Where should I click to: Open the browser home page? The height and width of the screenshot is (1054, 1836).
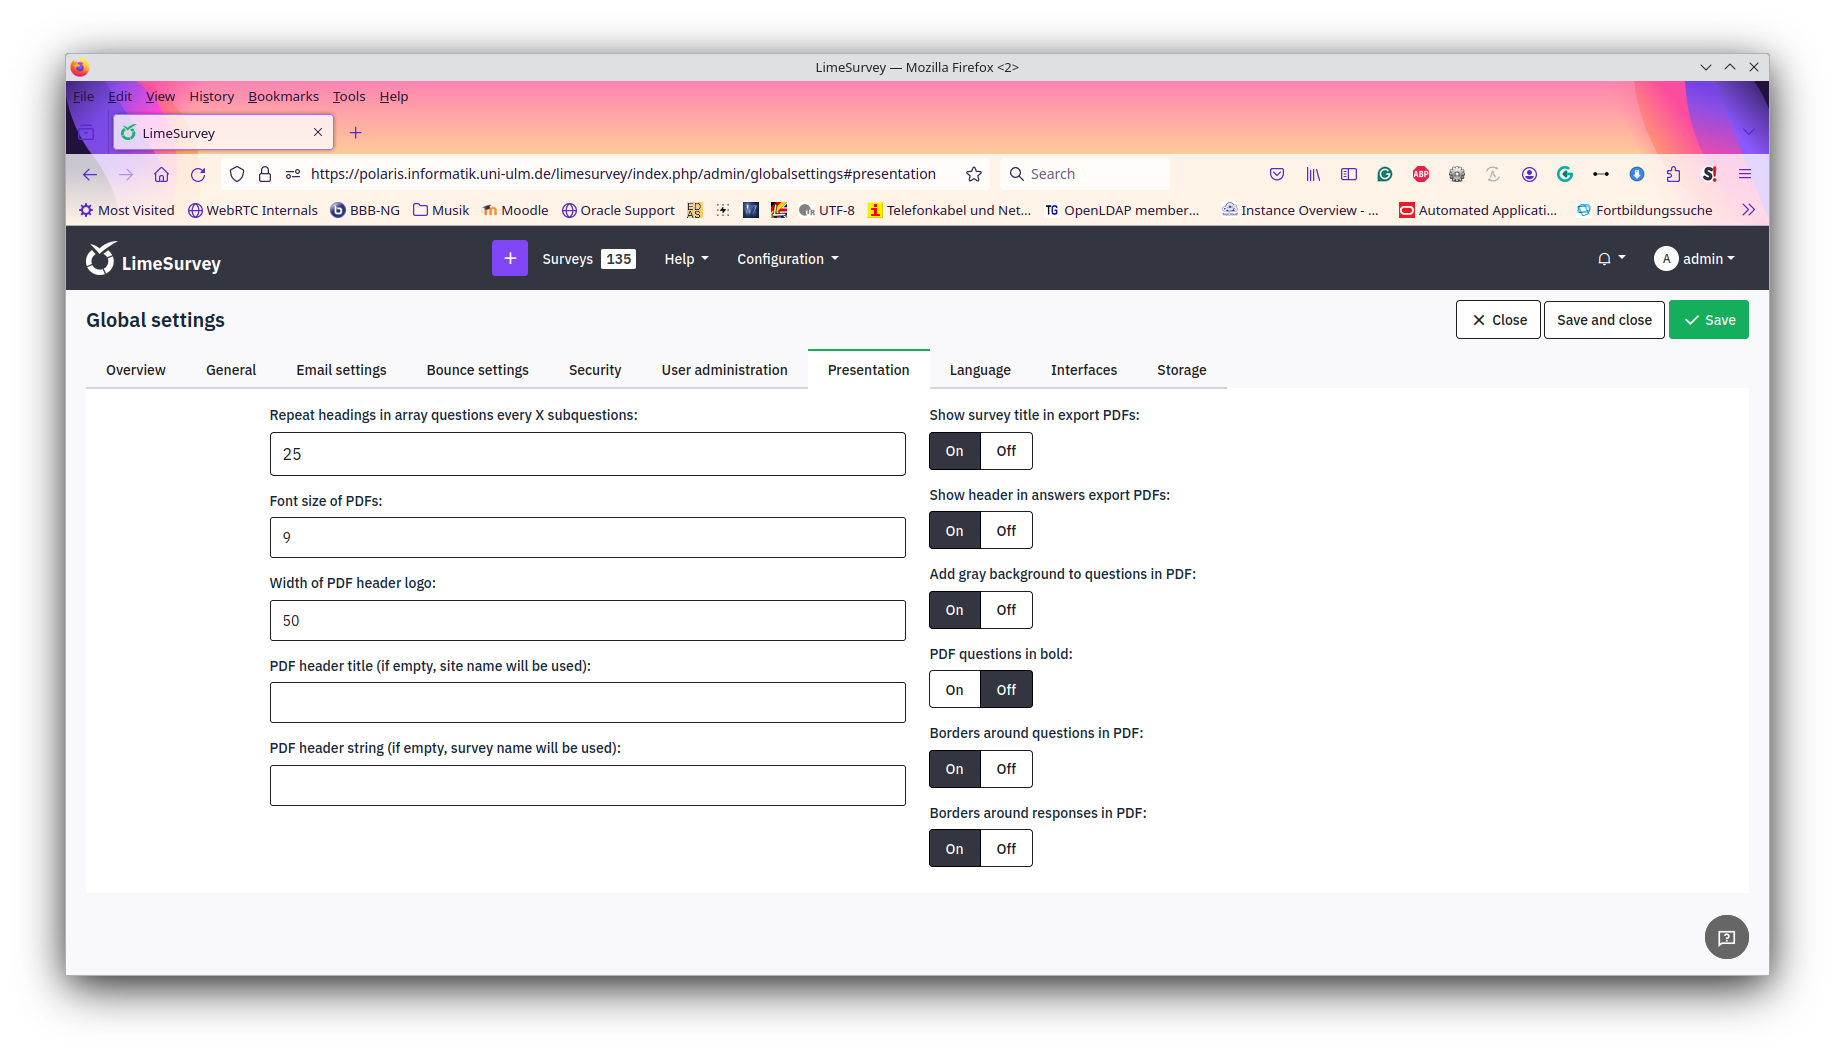161,174
